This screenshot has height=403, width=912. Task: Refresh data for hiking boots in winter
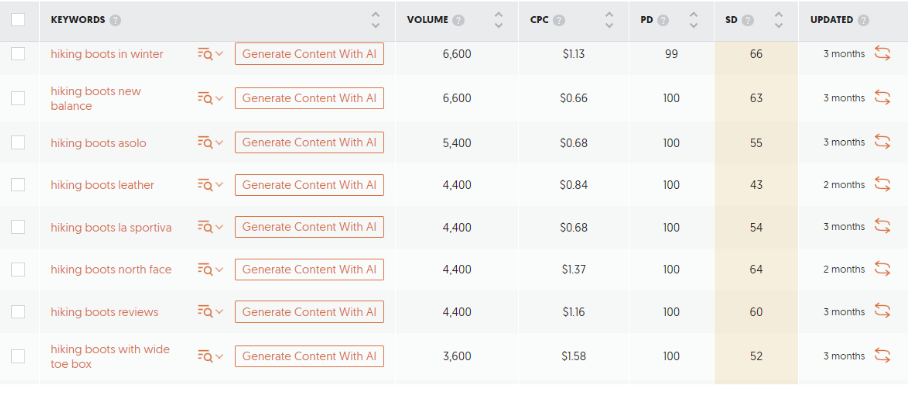coord(882,54)
